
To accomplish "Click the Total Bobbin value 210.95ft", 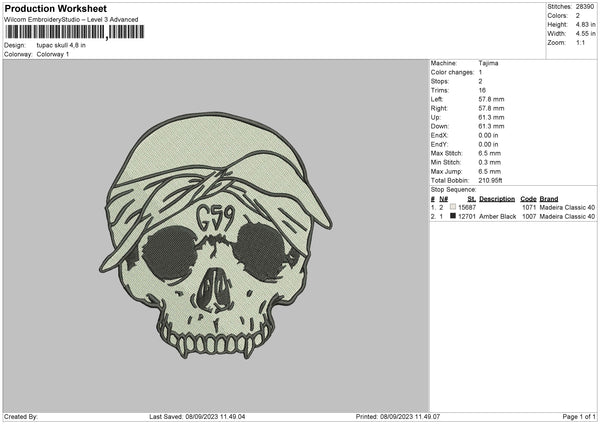I will [x=490, y=180].
